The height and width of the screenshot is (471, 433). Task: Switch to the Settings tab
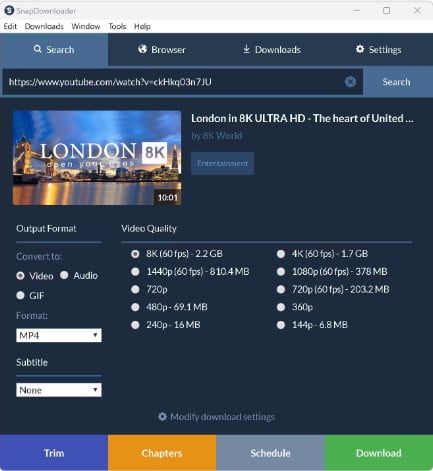click(379, 50)
